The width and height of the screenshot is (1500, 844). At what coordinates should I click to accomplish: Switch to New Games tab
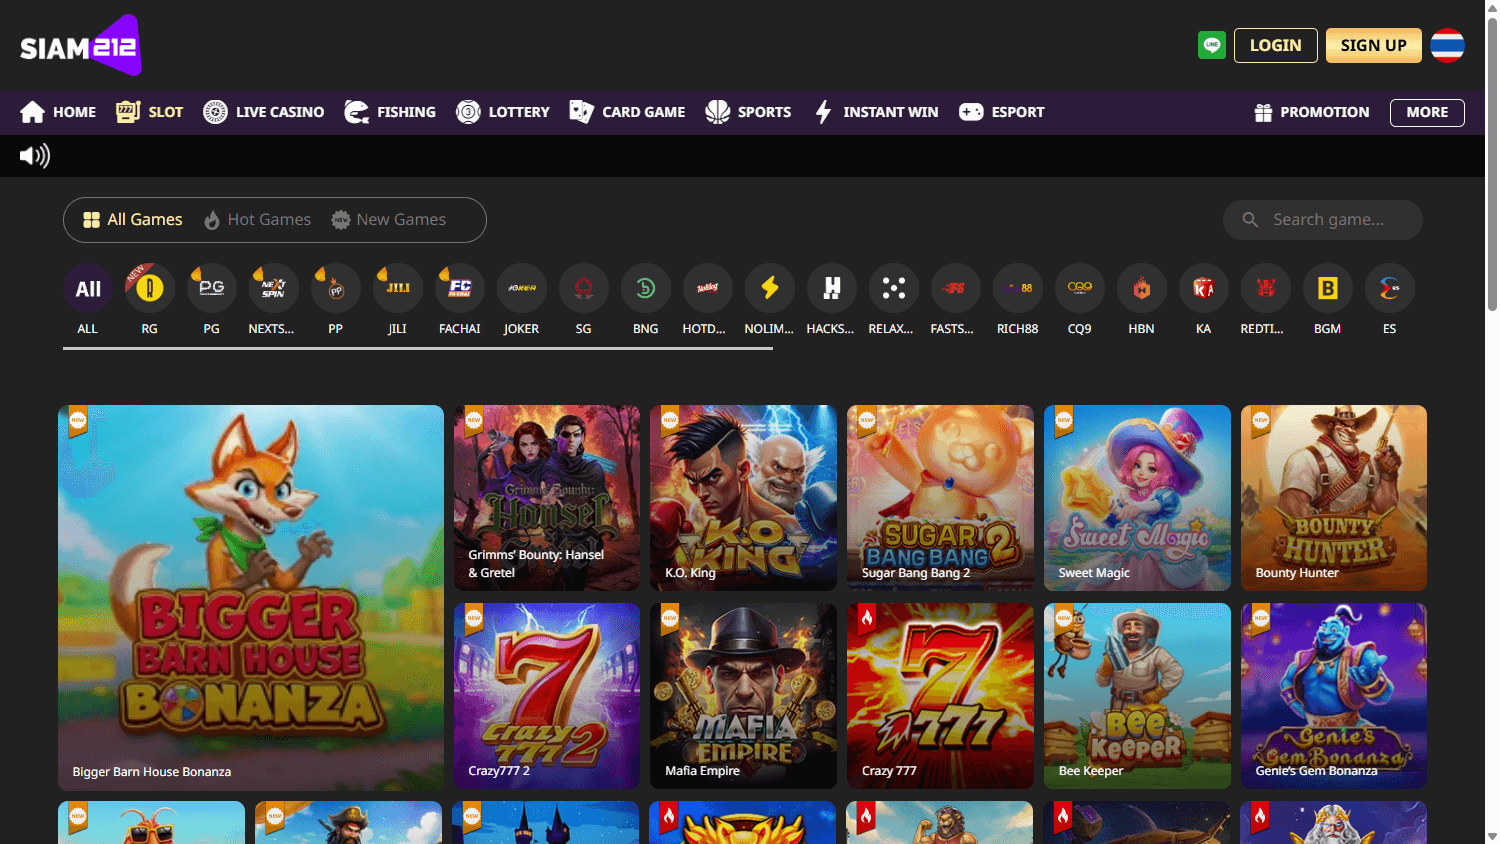click(388, 219)
